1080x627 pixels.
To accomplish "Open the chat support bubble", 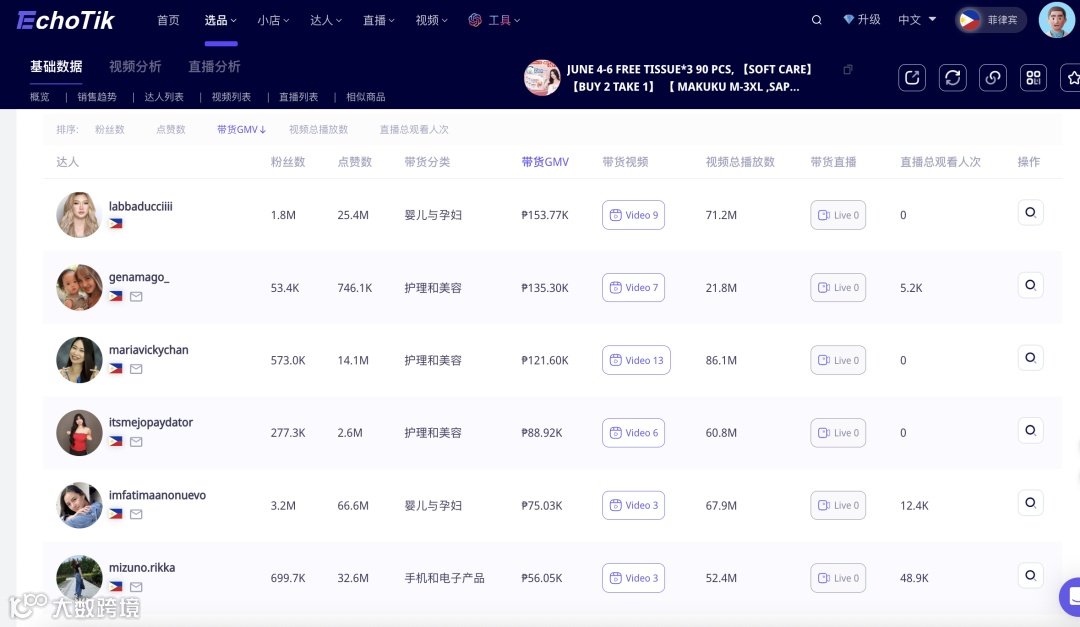I will (1070, 597).
